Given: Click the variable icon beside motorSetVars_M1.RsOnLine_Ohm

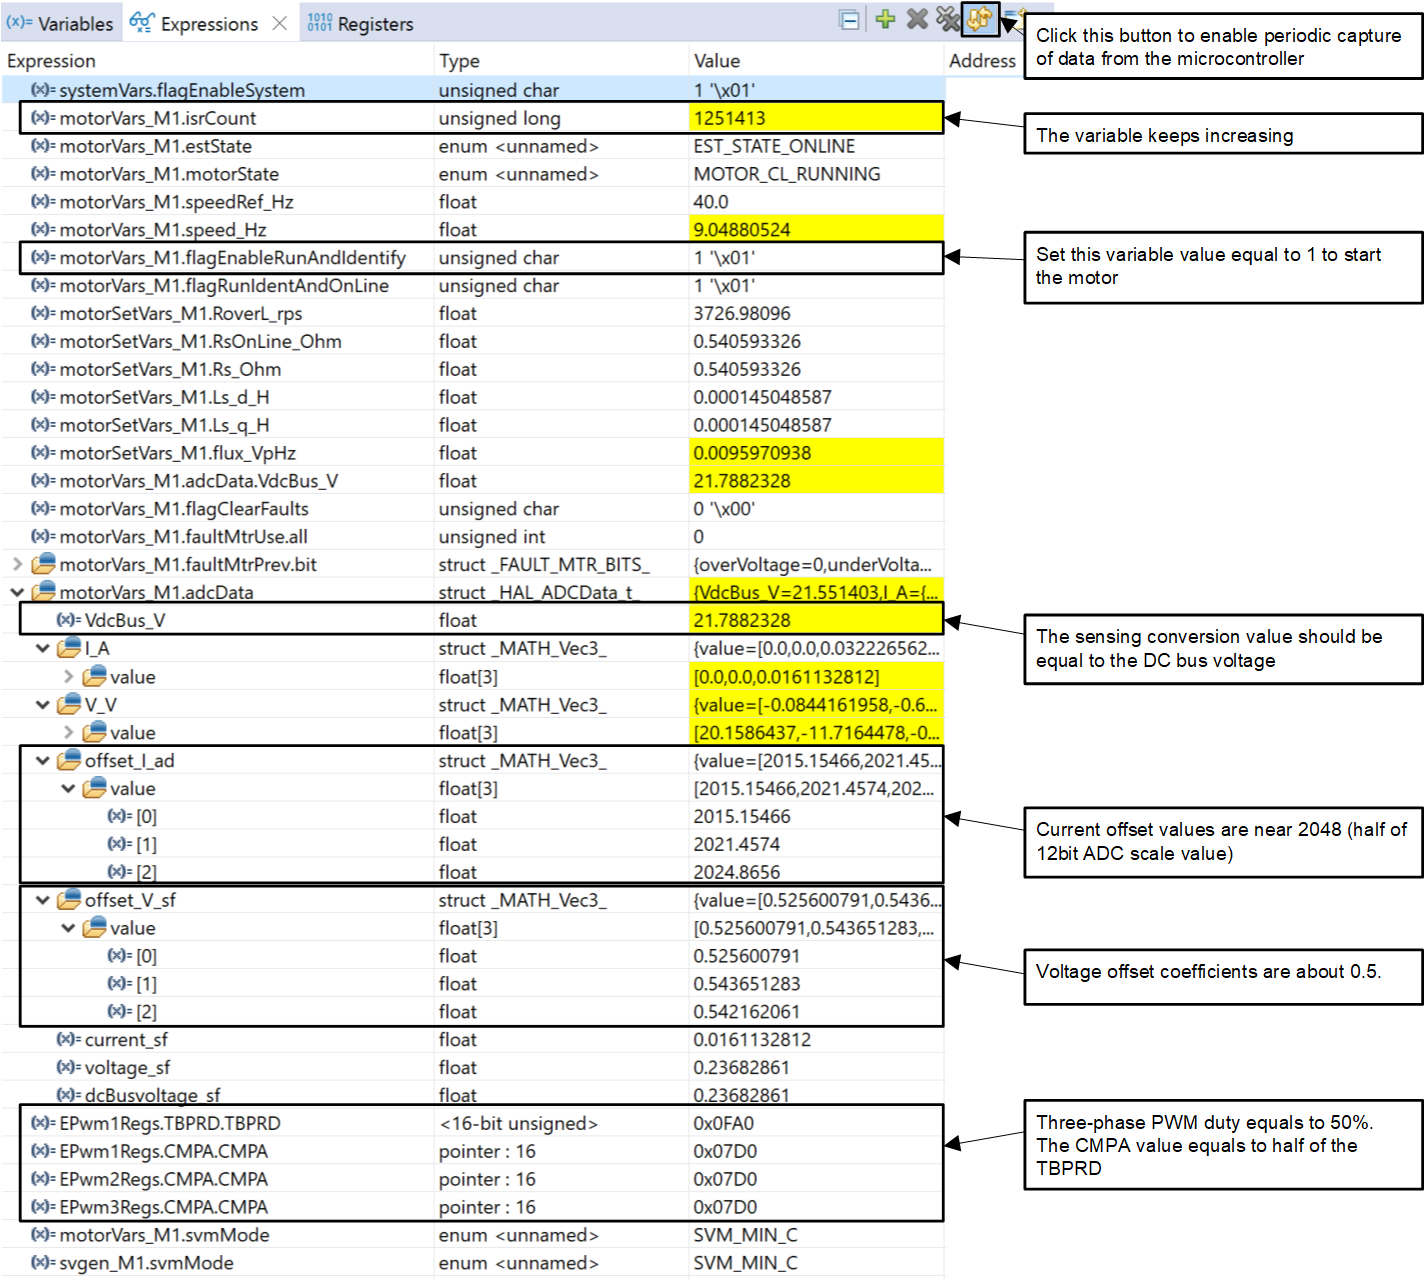Looking at the screenshot, I should (x=43, y=342).
